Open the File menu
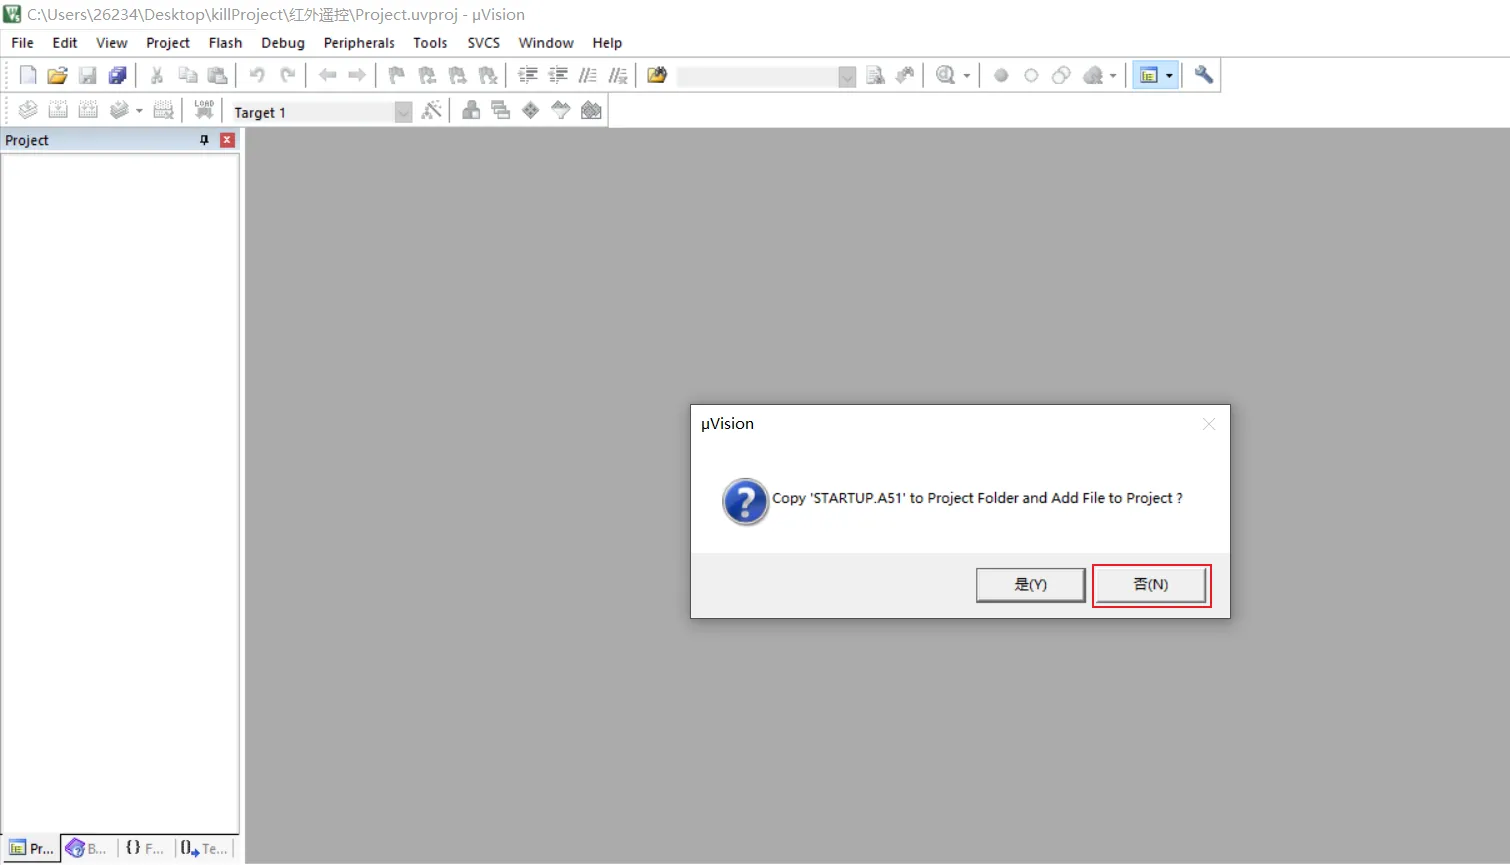 [x=22, y=43]
